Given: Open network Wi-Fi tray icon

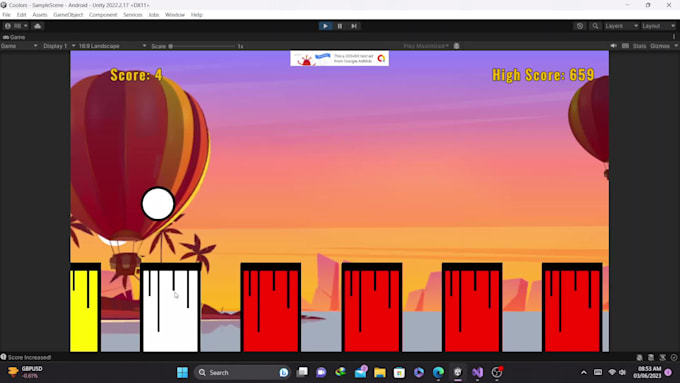Looking at the screenshot, I should tap(612, 373).
